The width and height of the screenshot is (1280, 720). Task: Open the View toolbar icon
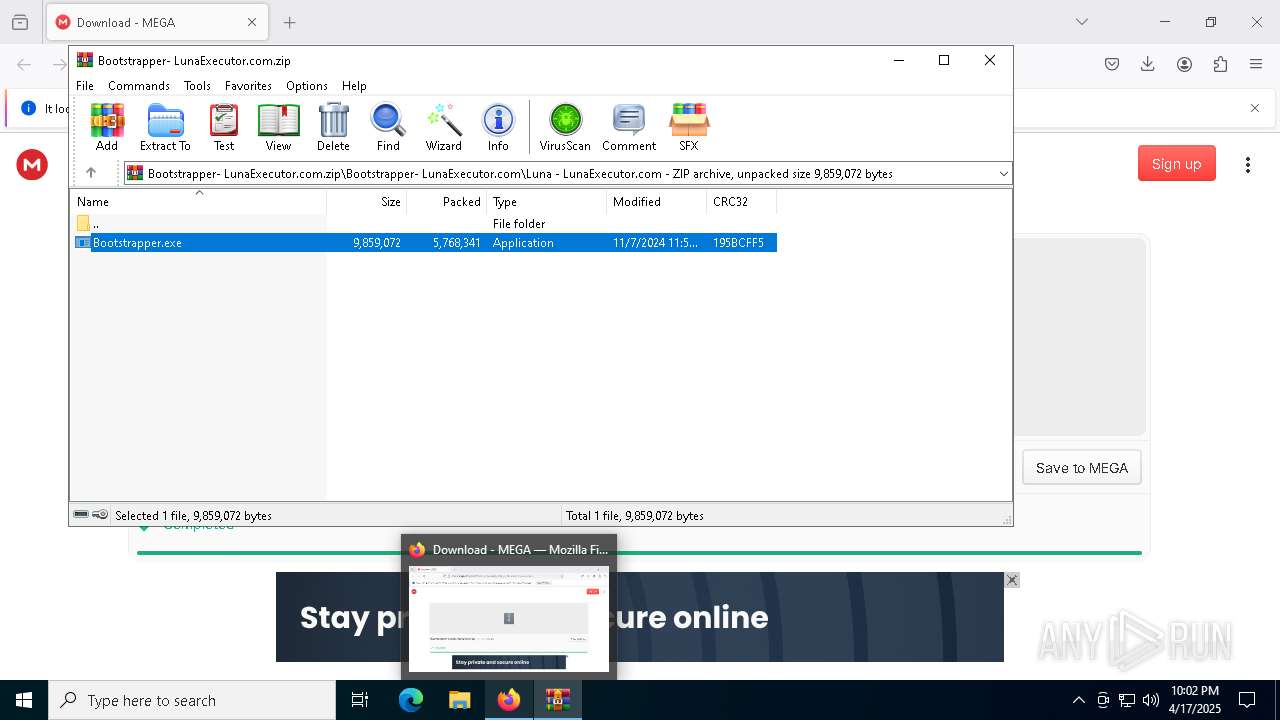(x=278, y=127)
